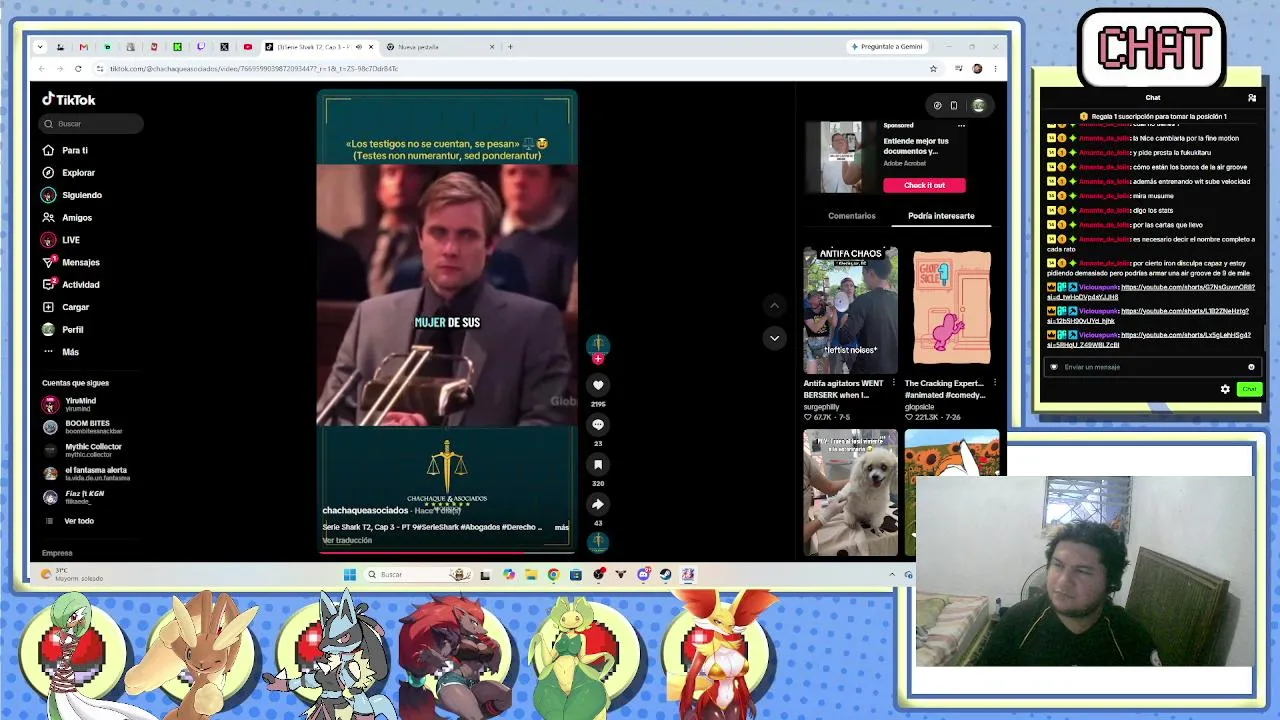The image size is (1280, 720).
Task: Seek on the video progress bar
Action: pyautogui.click(x=447, y=552)
